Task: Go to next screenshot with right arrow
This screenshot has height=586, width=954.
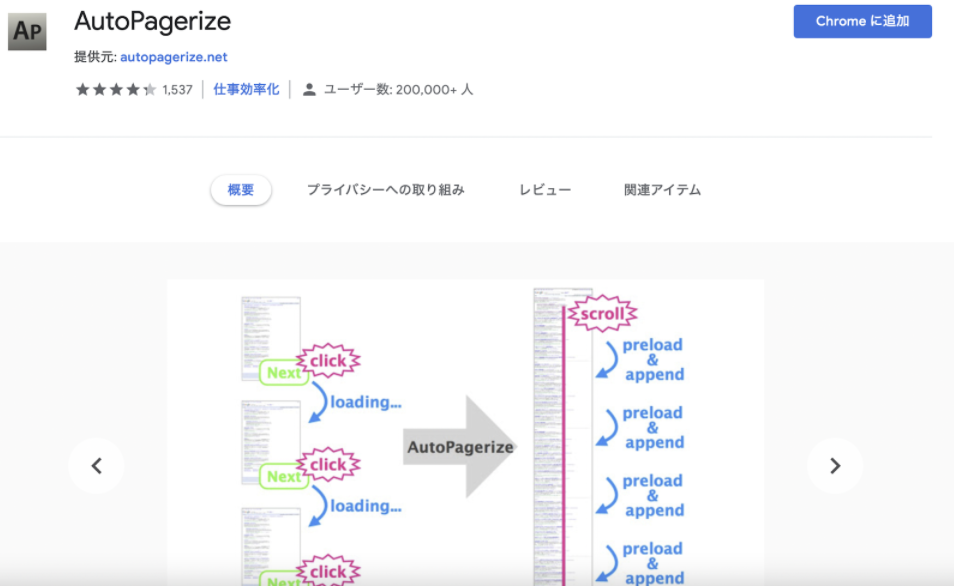Action: click(835, 466)
